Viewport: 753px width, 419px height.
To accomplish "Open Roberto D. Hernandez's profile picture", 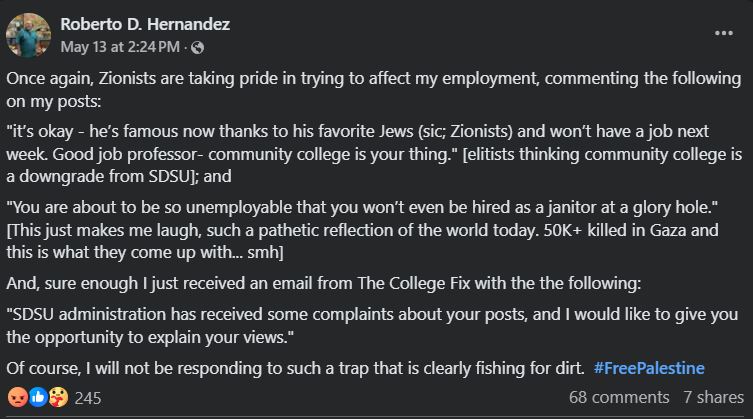I will coord(27,34).
